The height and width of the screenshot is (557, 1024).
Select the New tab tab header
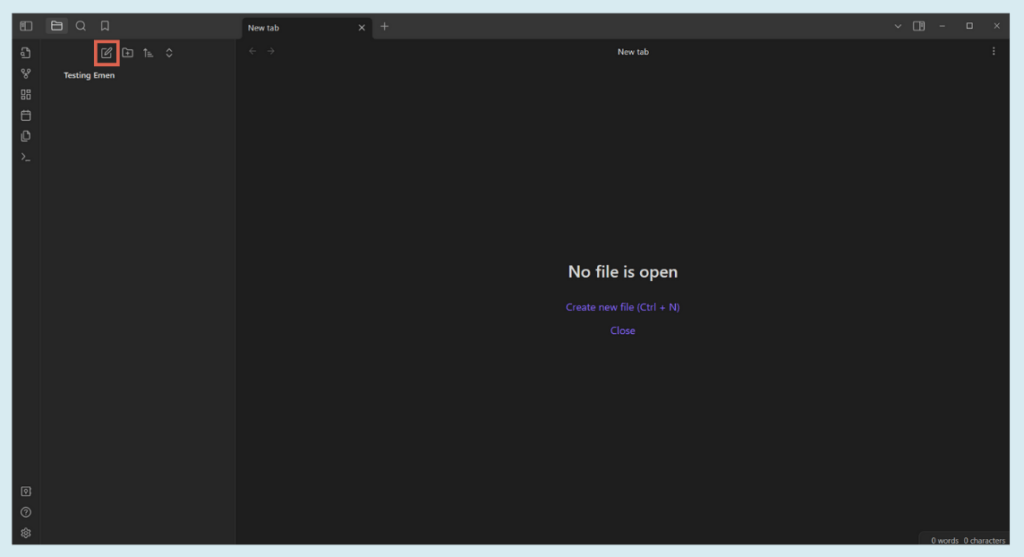point(307,28)
